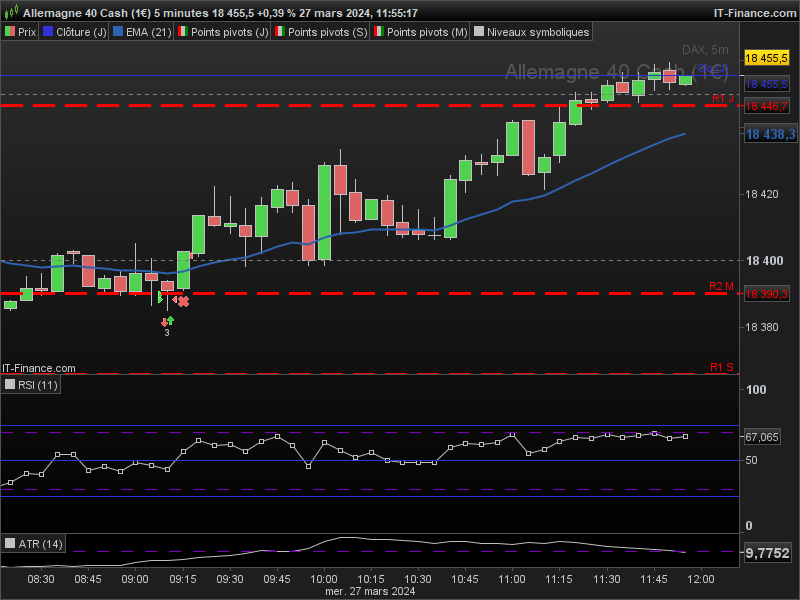Click the Niveaux symboliques grey swatch
The height and width of the screenshot is (600, 800).
(x=479, y=32)
